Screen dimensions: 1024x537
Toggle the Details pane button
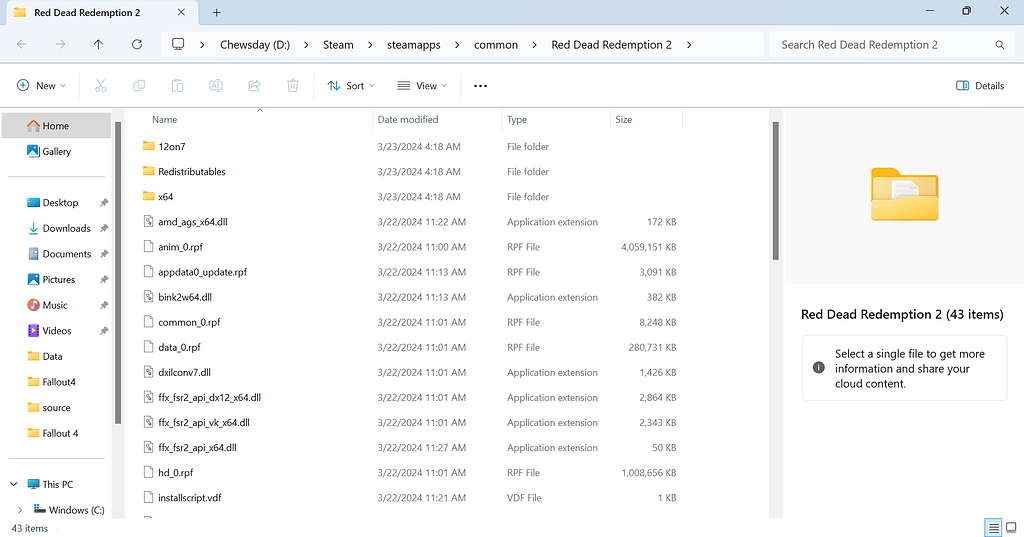pyautogui.click(x=980, y=86)
